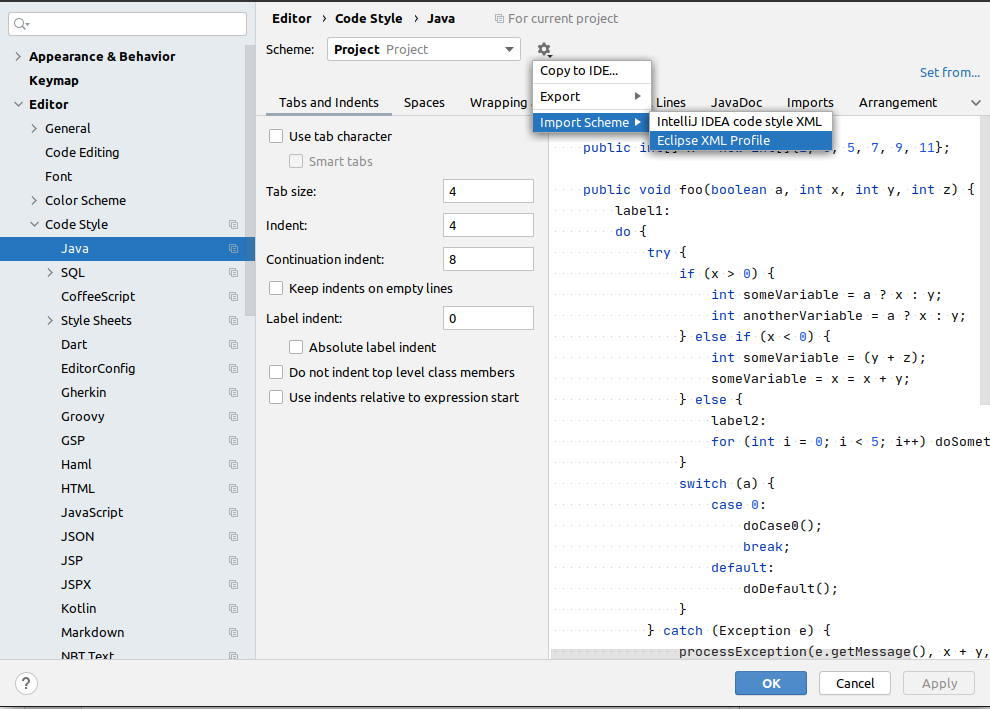Click project-level icon on Markdown row
The image size is (990, 709).
[x=234, y=633]
